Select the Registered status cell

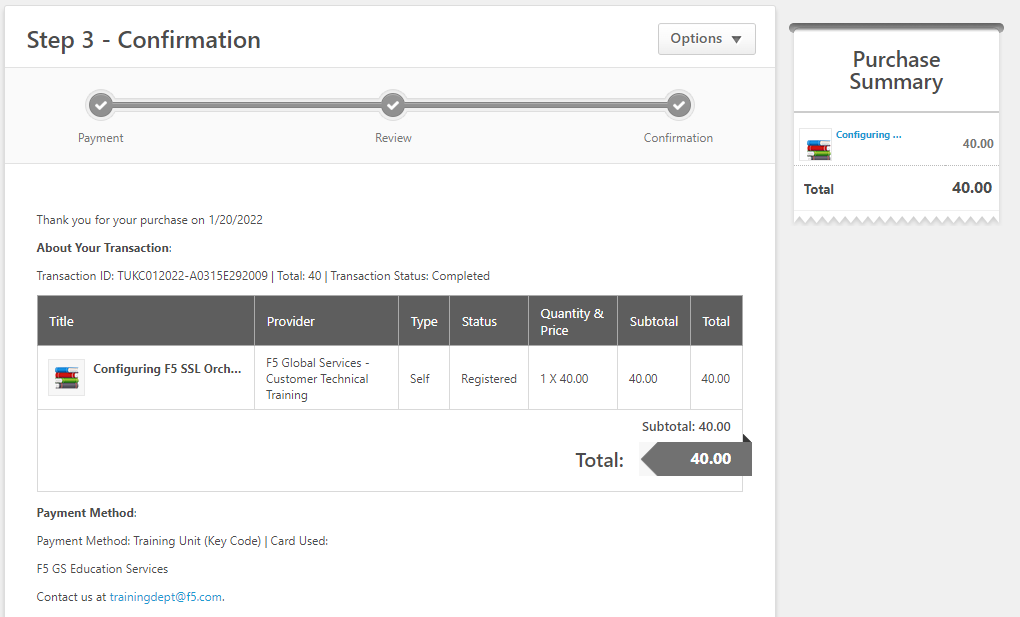[x=489, y=378]
